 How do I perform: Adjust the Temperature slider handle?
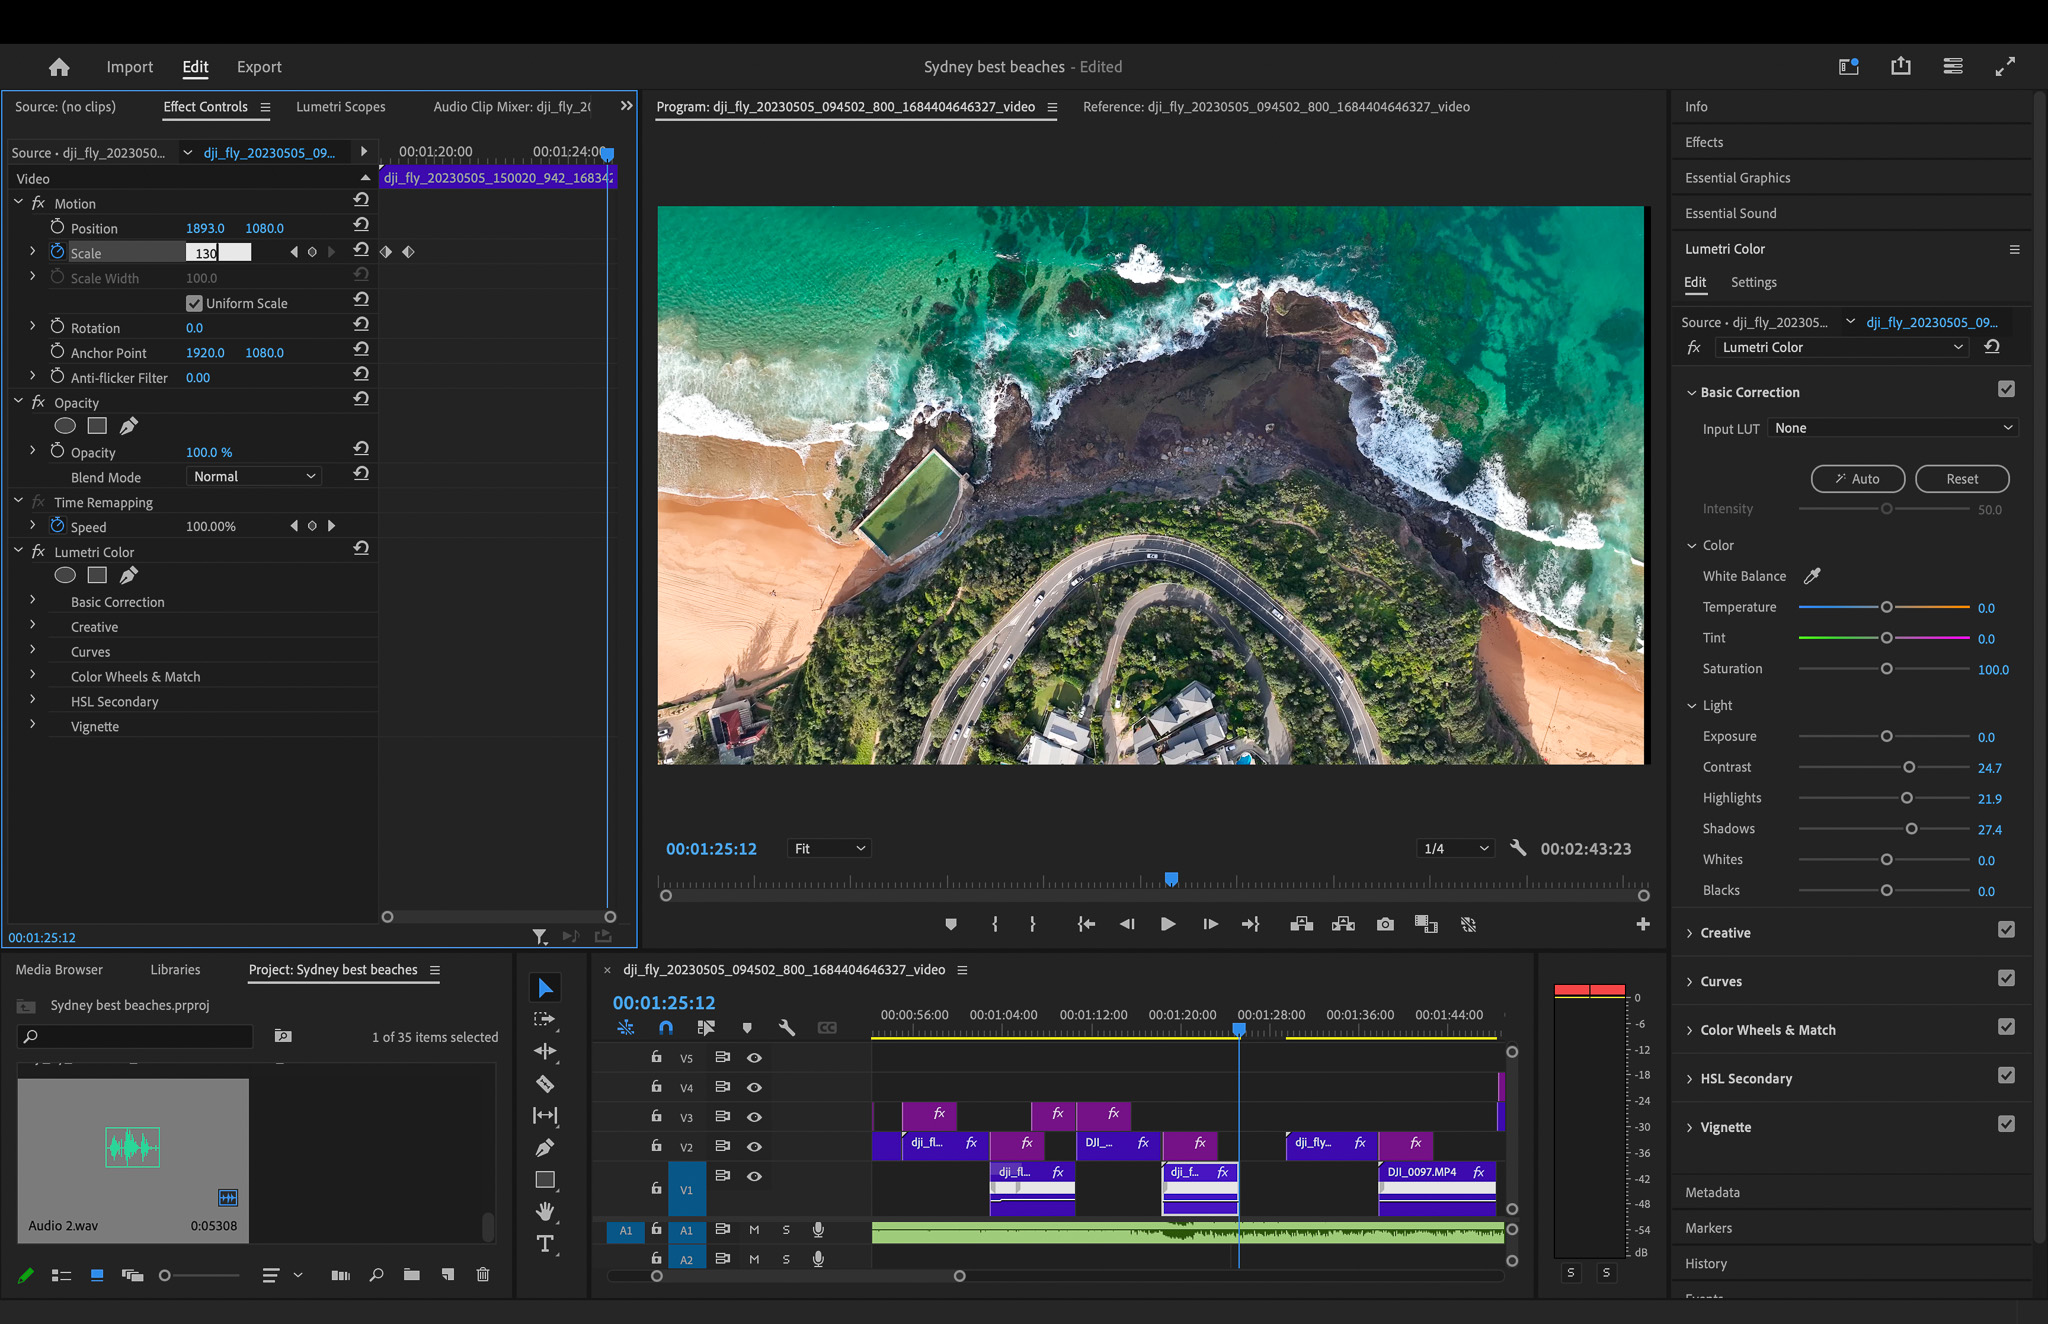(x=1886, y=608)
